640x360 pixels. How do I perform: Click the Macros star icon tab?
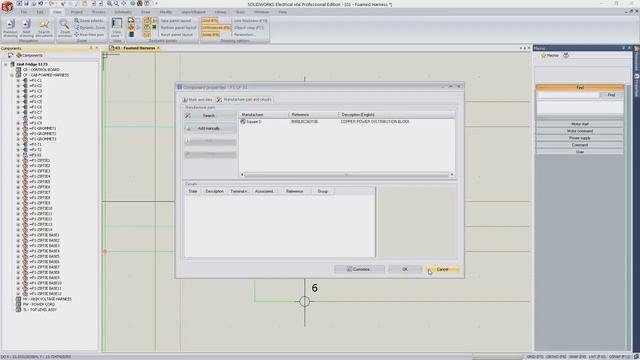[549, 56]
